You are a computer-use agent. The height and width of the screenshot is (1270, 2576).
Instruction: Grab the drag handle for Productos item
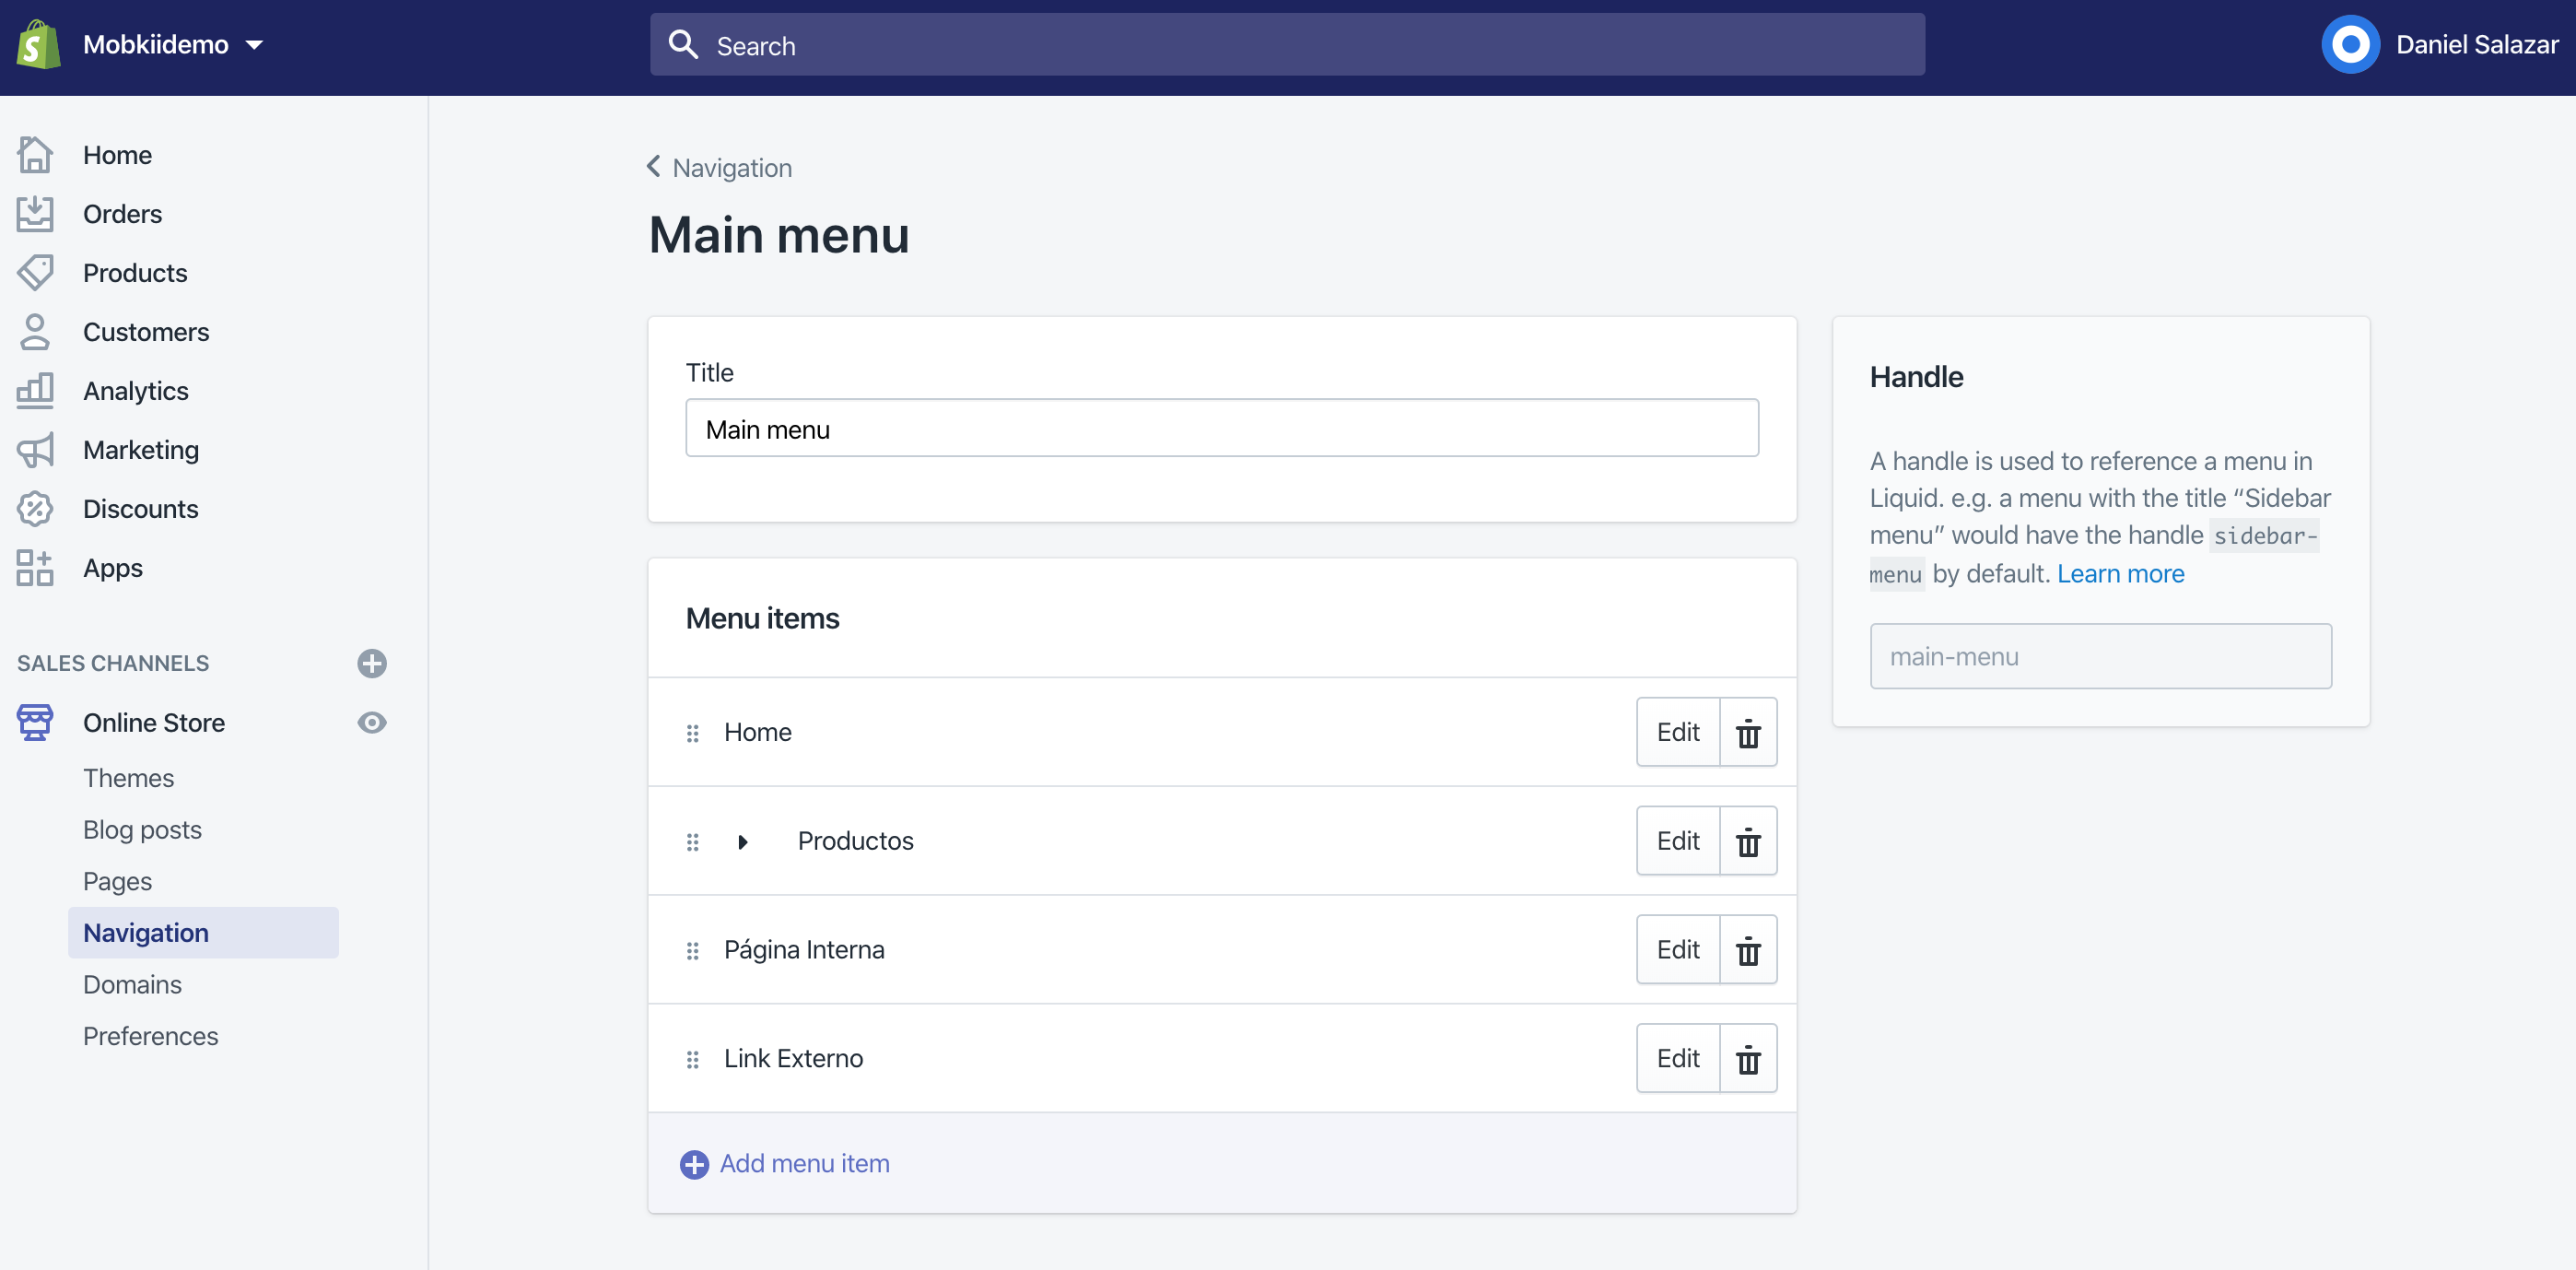[692, 842]
